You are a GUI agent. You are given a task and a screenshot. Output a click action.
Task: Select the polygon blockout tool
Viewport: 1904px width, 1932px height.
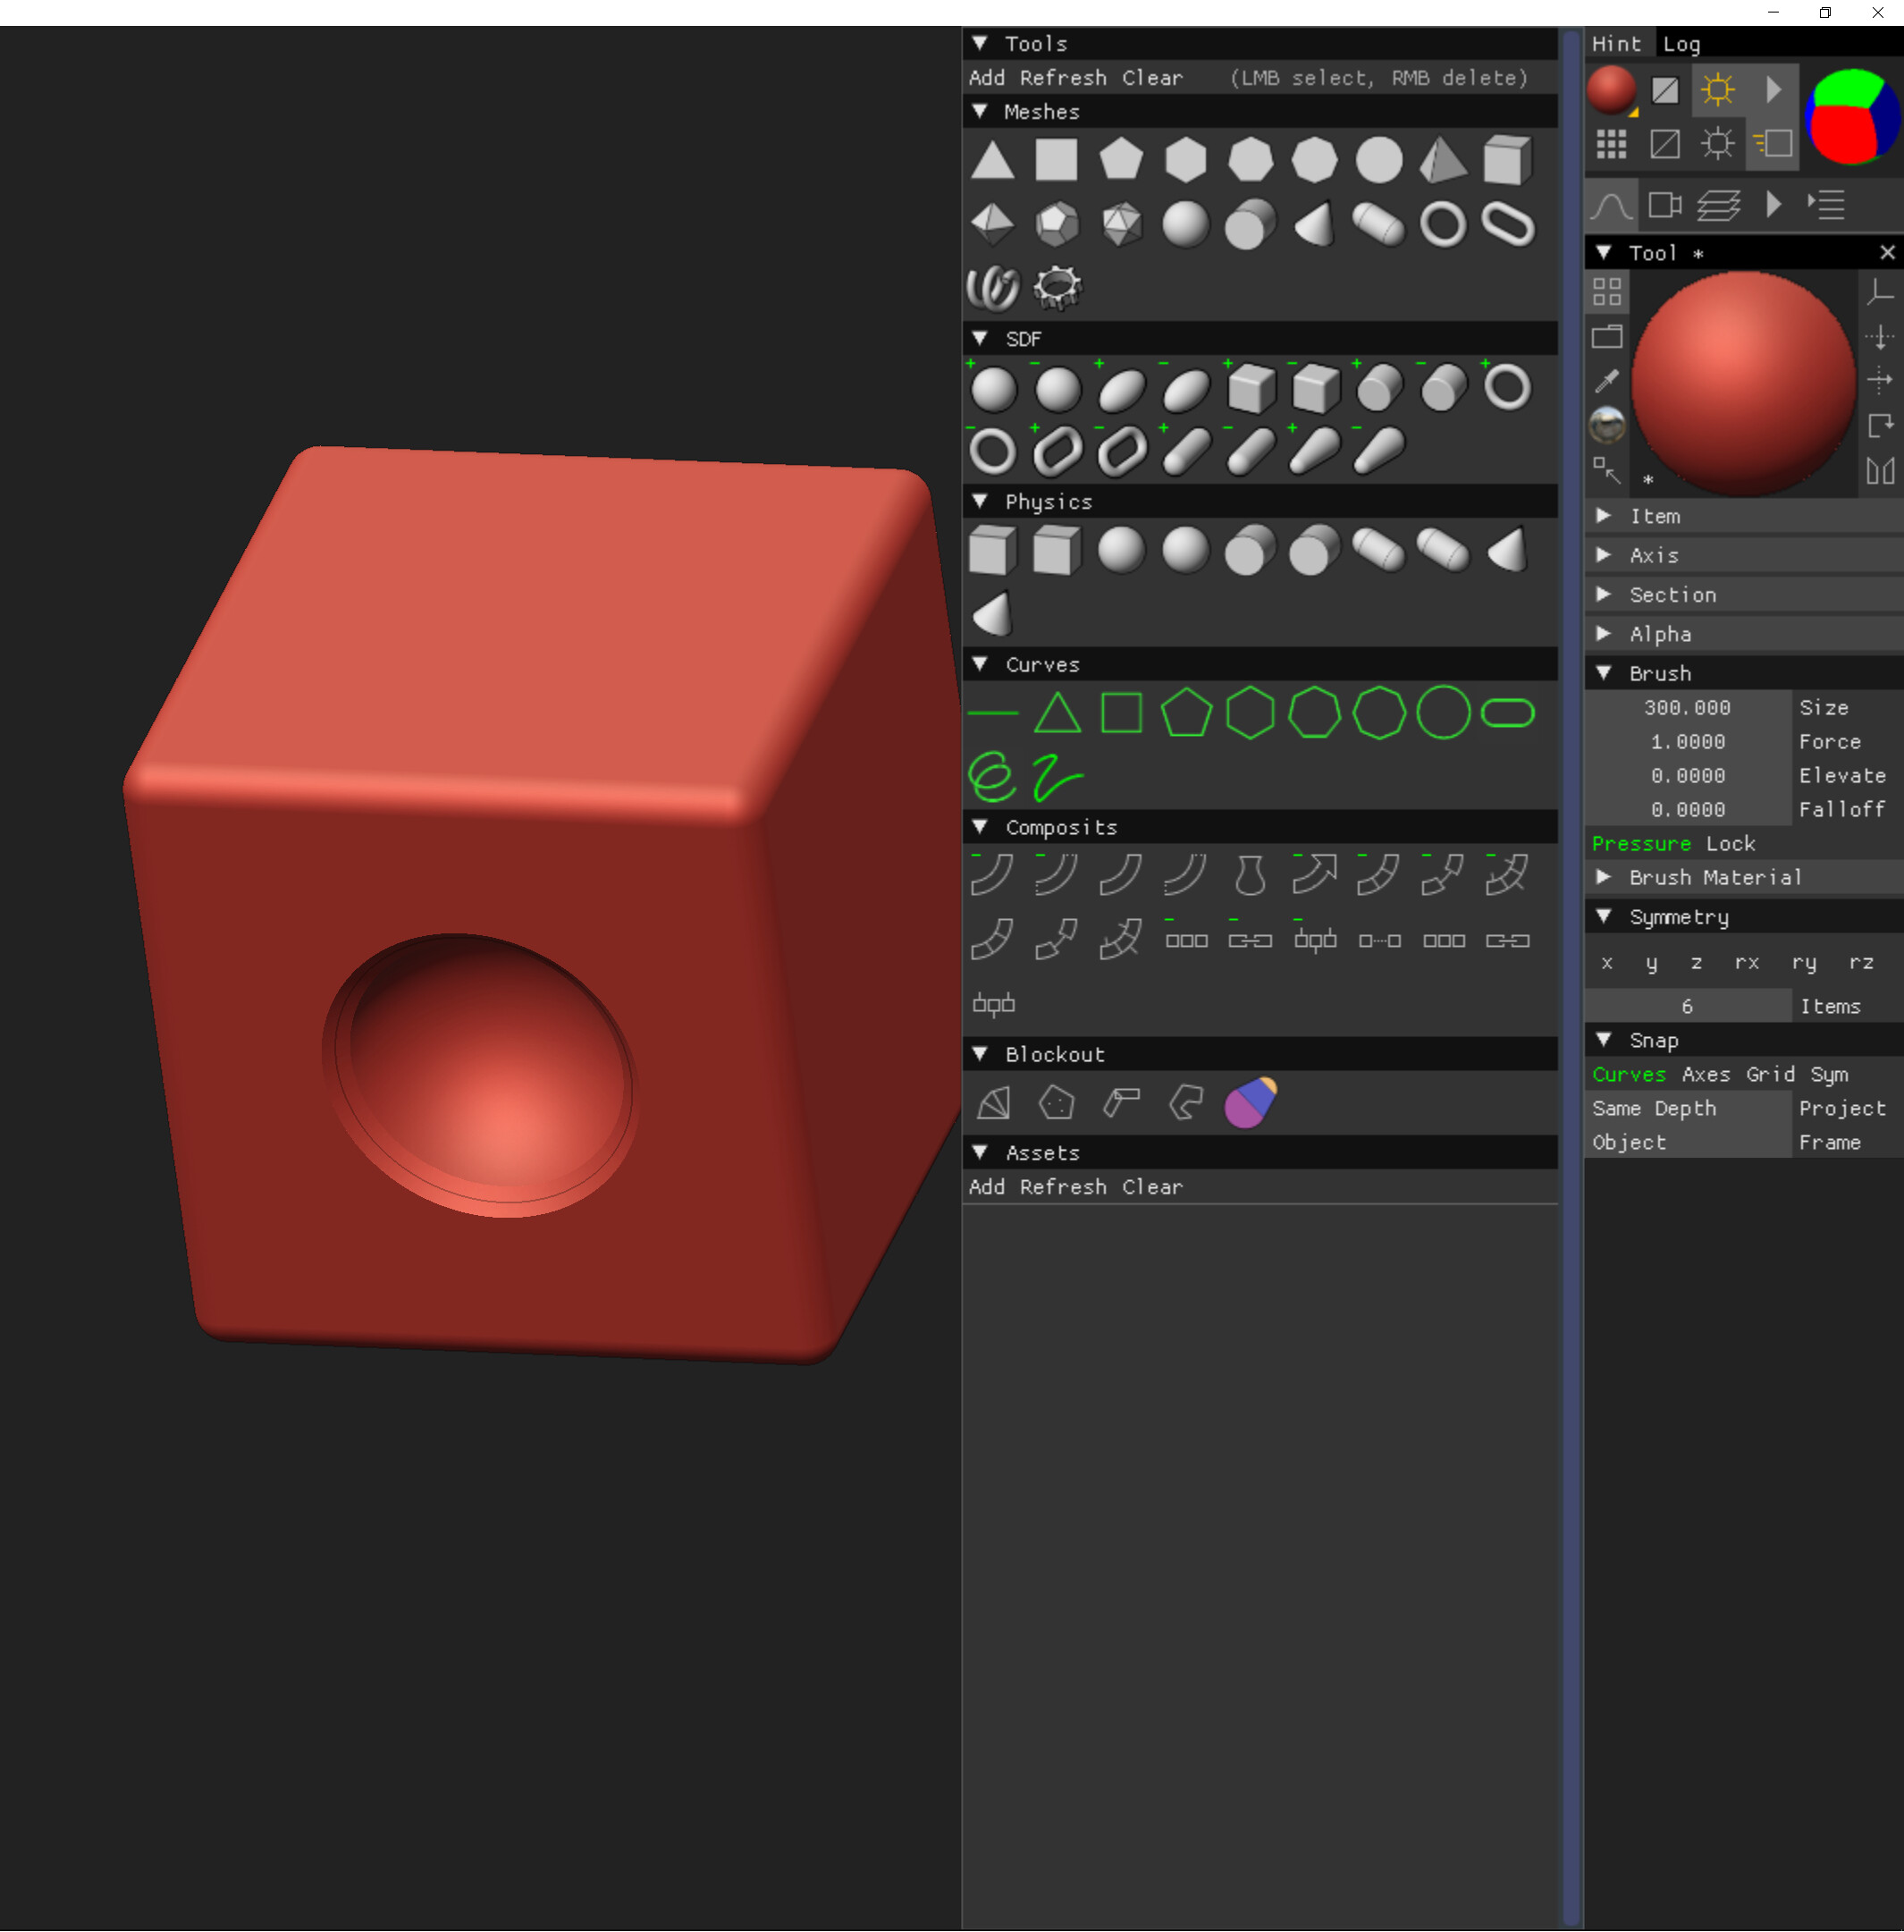coord(1057,1103)
